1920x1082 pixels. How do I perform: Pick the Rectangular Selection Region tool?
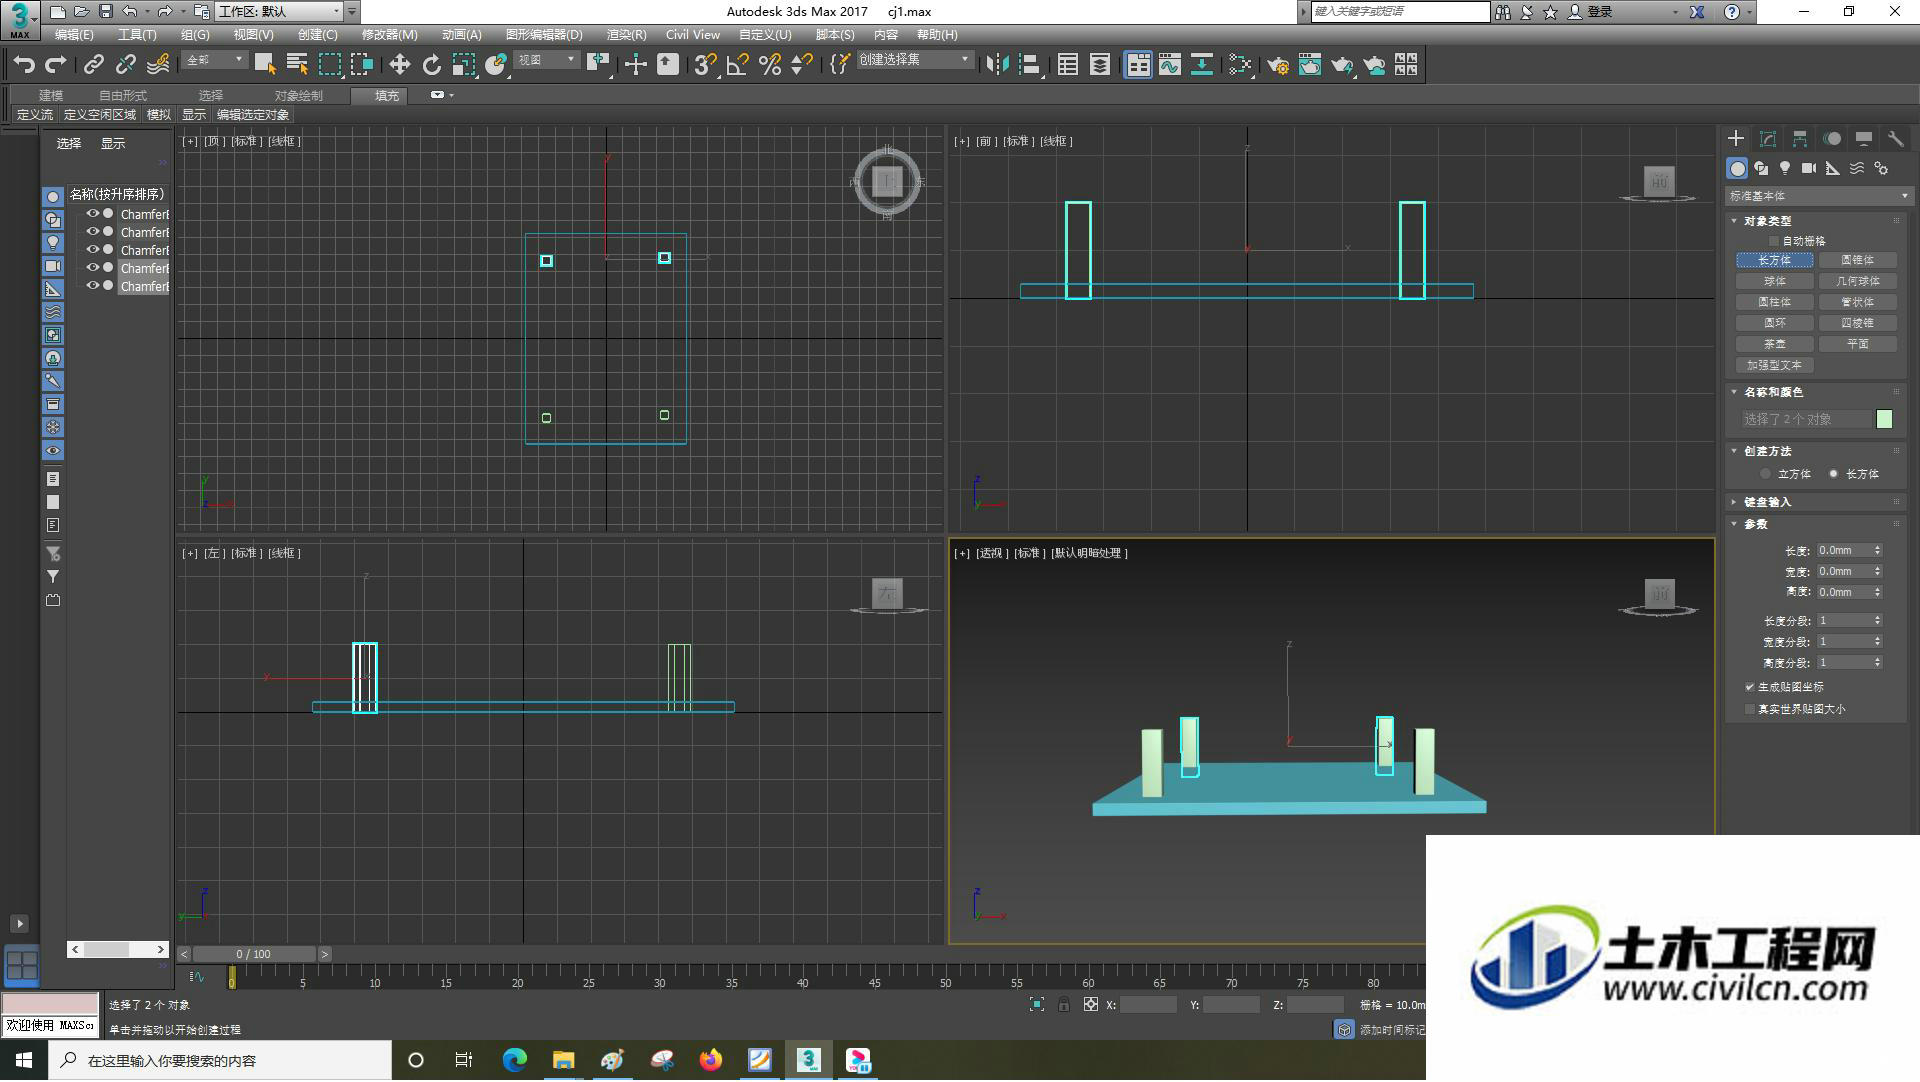(x=329, y=65)
